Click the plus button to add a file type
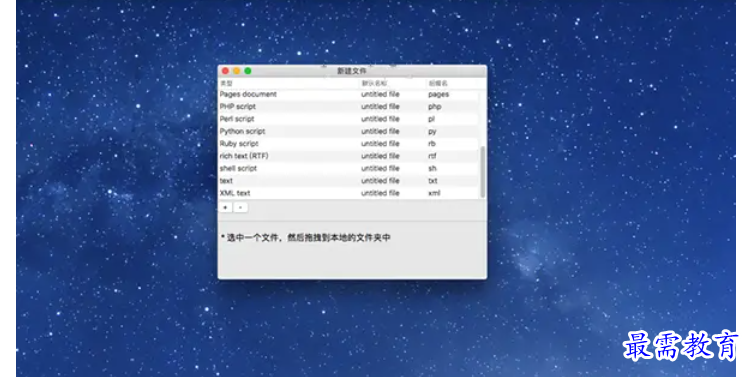 tap(225, 208)
